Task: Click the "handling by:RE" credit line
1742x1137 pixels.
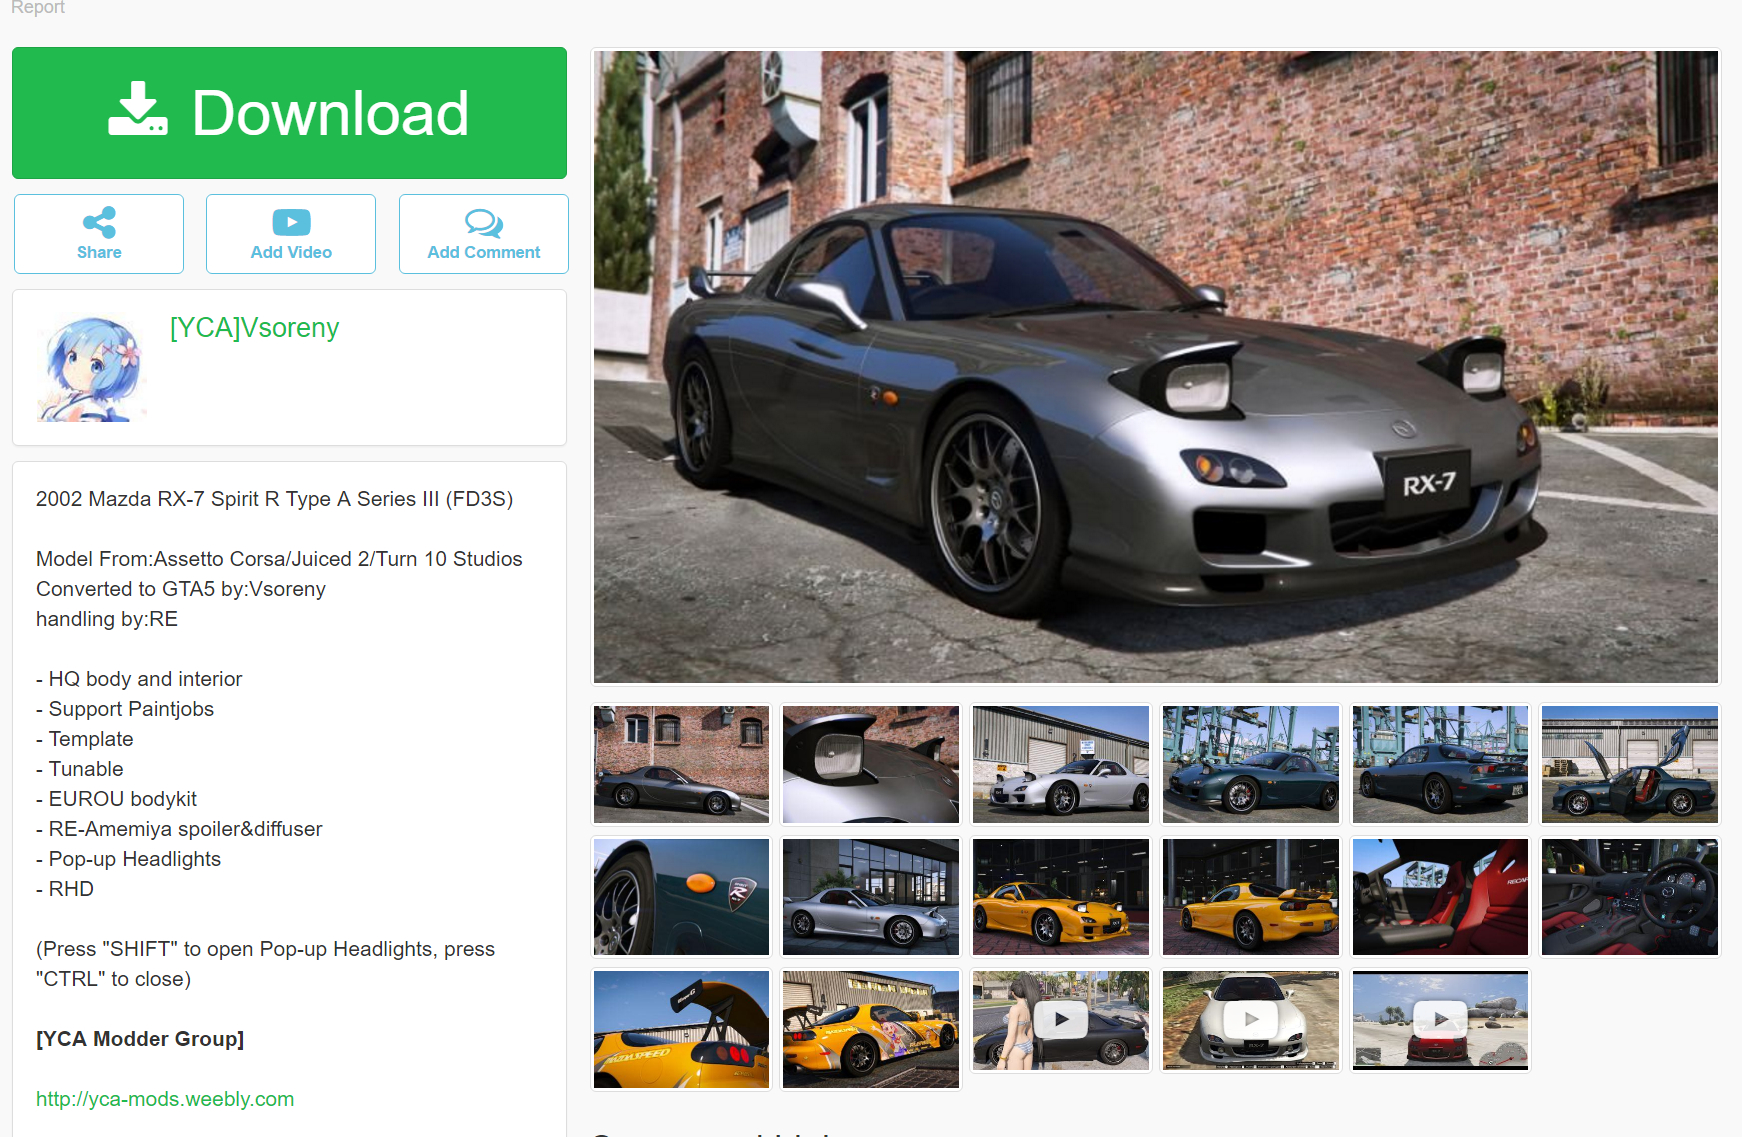Action: click(107, 619)
